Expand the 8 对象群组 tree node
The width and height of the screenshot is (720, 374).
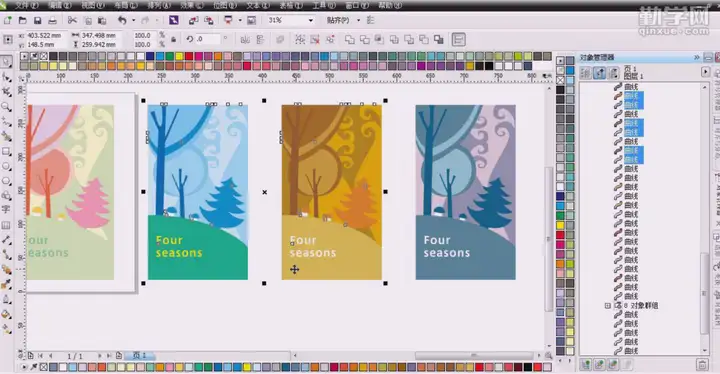[608, 306]
